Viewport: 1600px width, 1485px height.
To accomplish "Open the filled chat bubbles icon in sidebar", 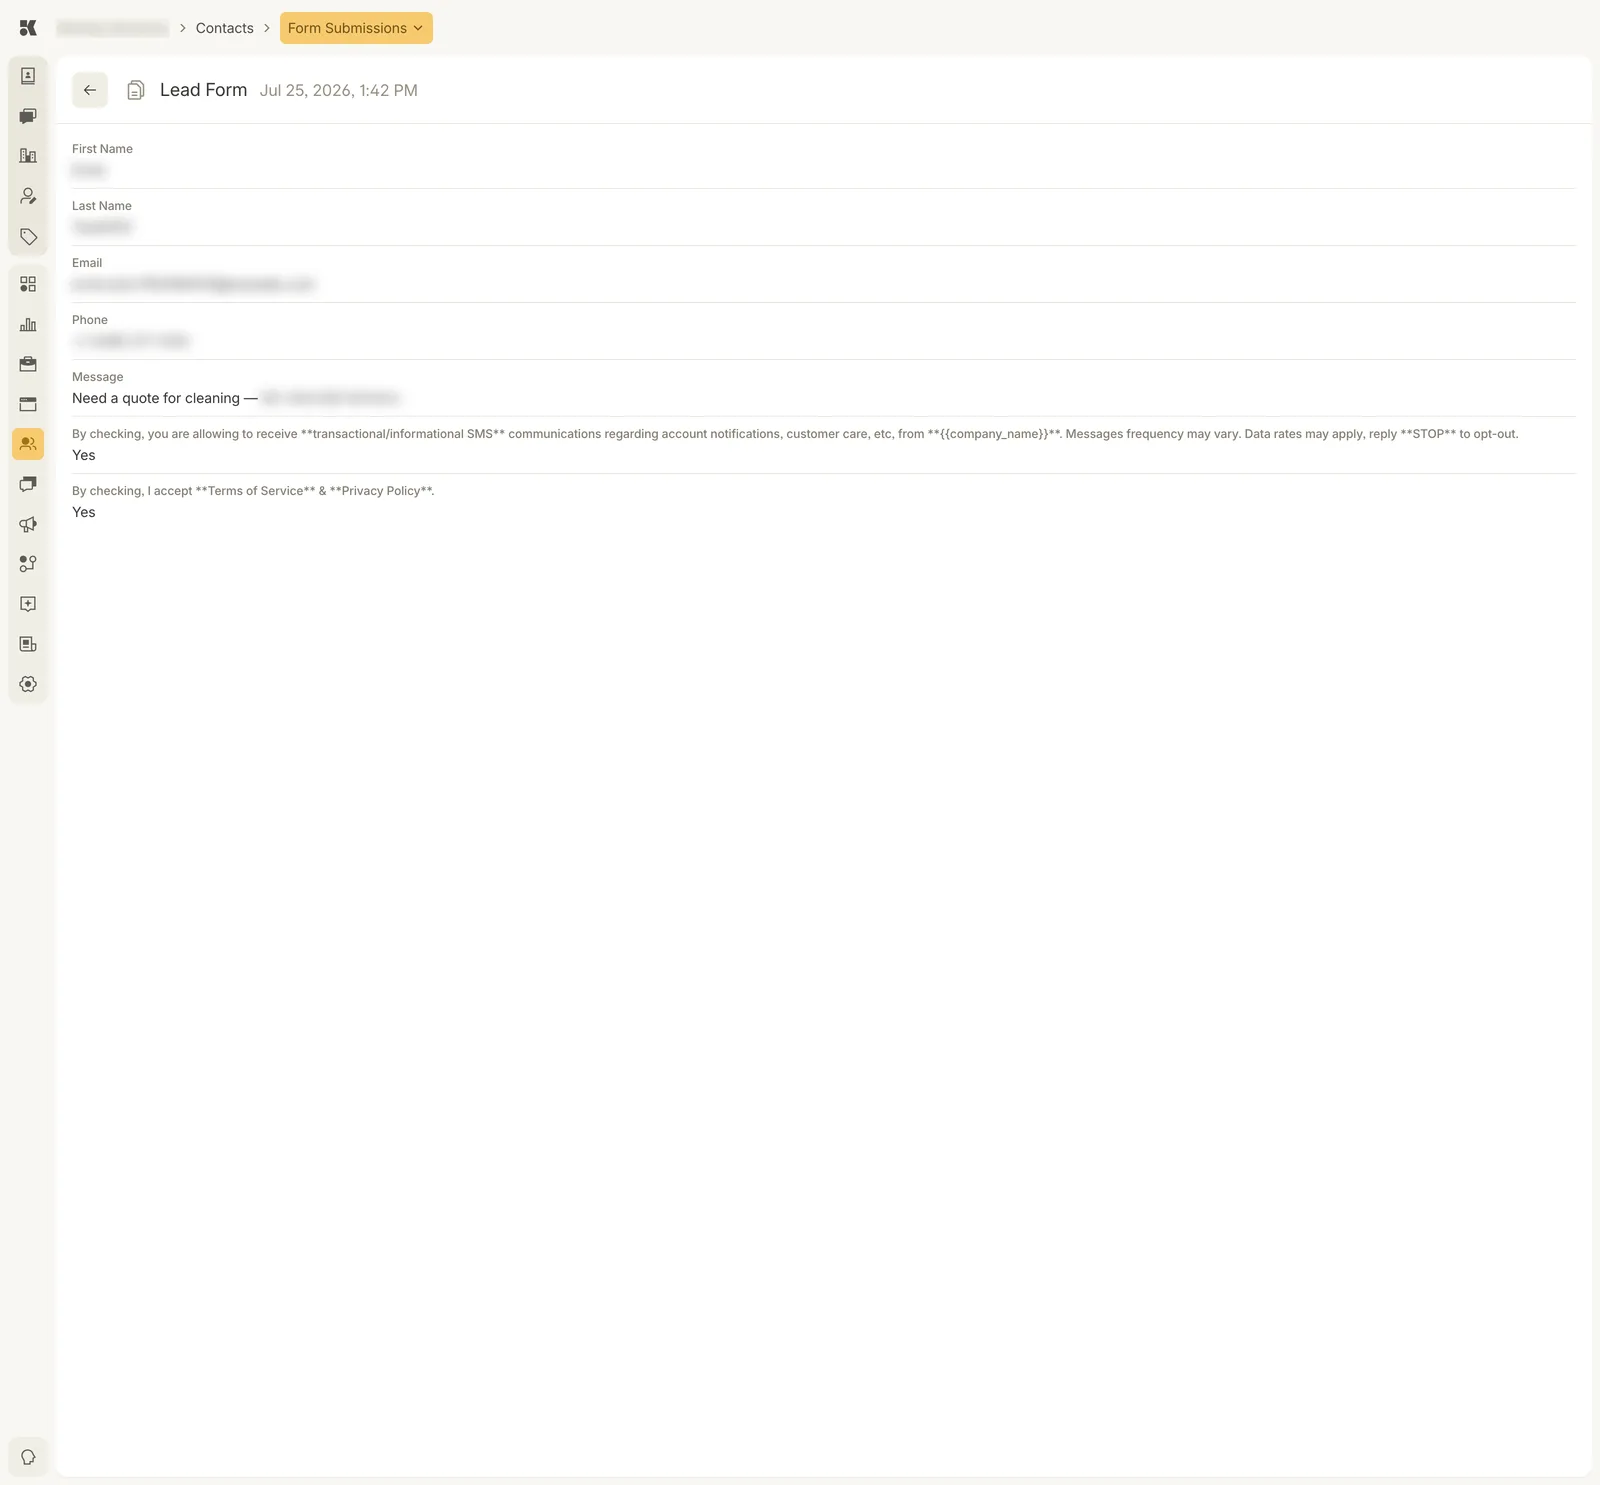I will (28, 116).
